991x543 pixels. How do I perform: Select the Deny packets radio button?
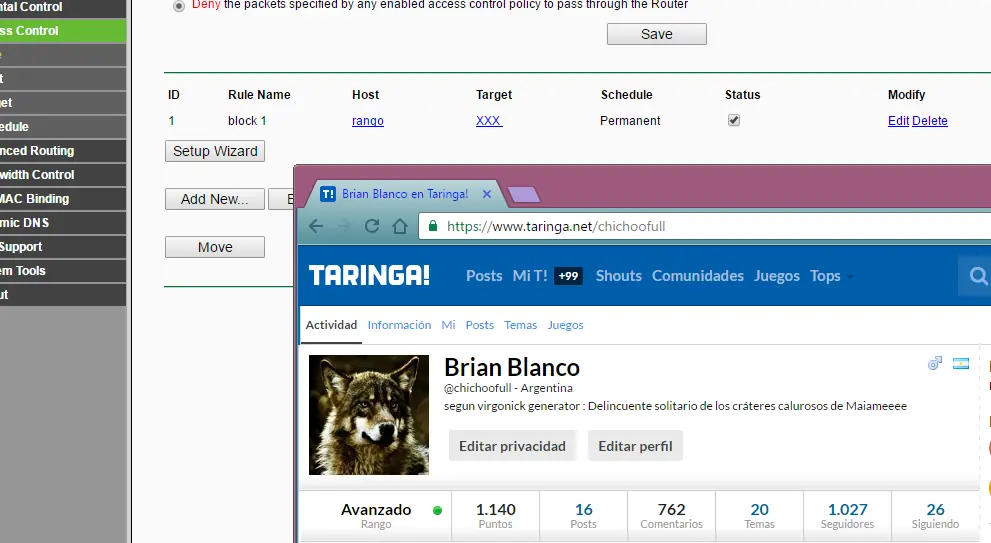pos(179,6)
